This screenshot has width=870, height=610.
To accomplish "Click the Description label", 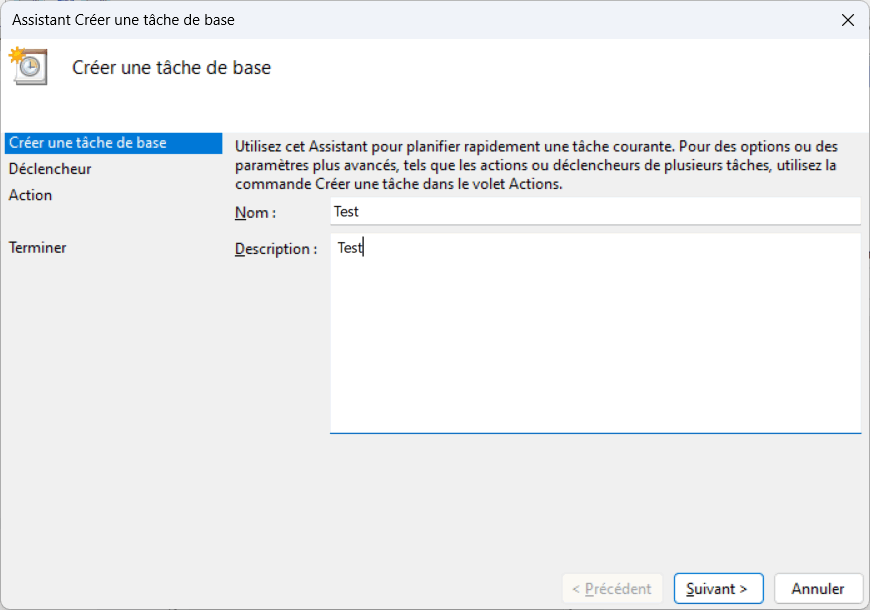I will coord(275,249).
